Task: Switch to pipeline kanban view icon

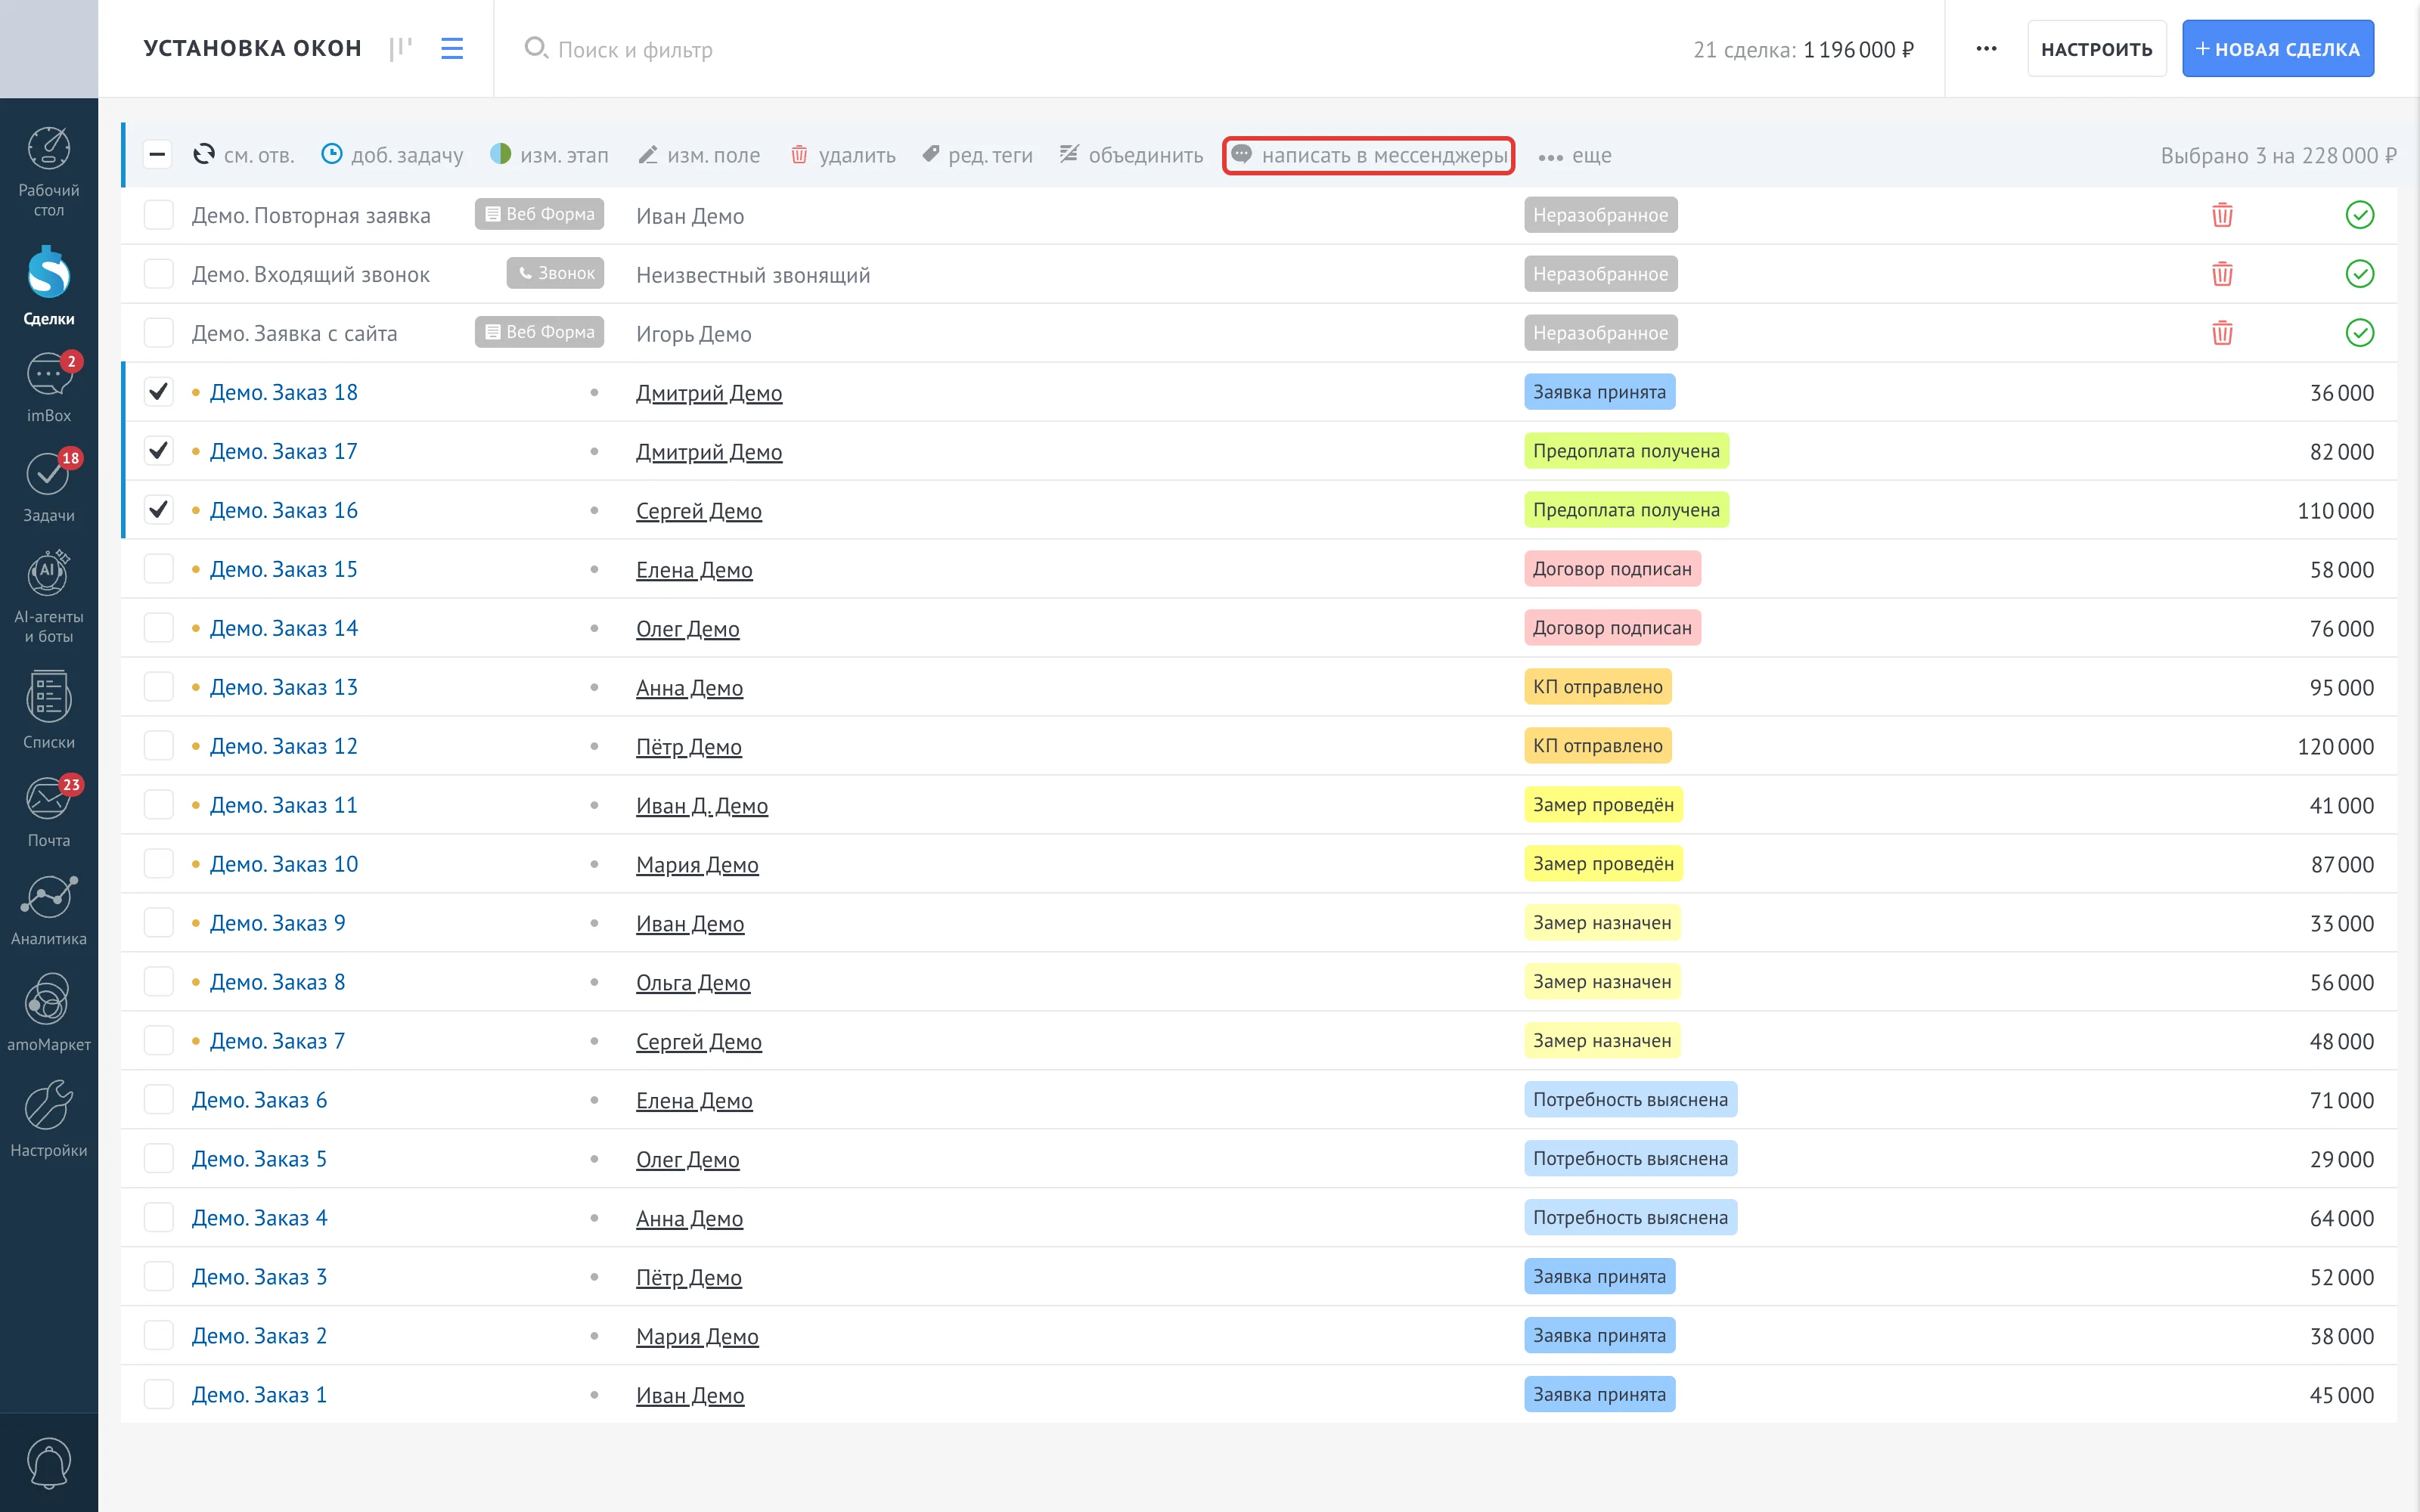Action: click(401, 48)
